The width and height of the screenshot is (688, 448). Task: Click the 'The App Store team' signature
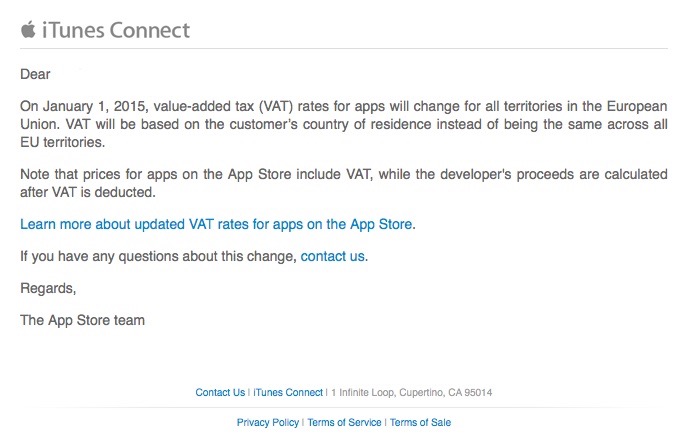coord(82,320)
